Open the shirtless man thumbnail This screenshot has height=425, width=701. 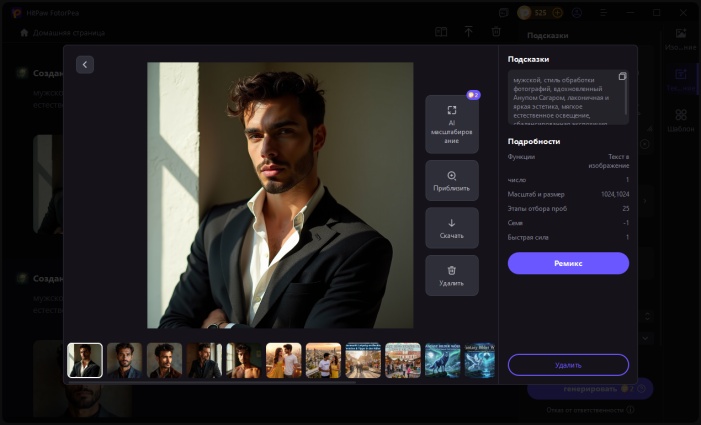pos(243,360)
